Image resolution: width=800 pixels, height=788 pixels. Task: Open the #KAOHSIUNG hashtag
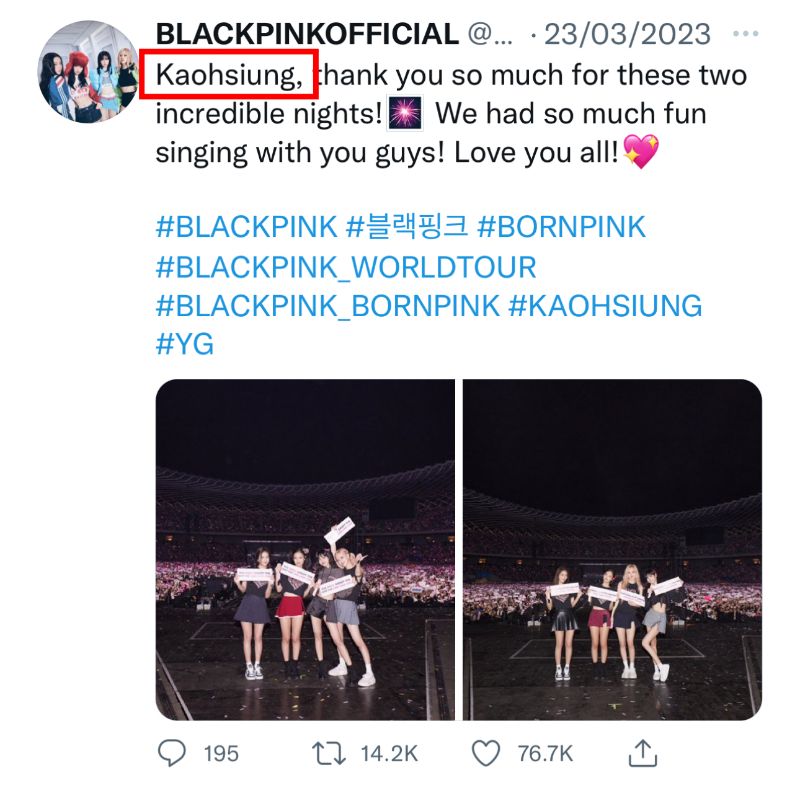(606, 306)
